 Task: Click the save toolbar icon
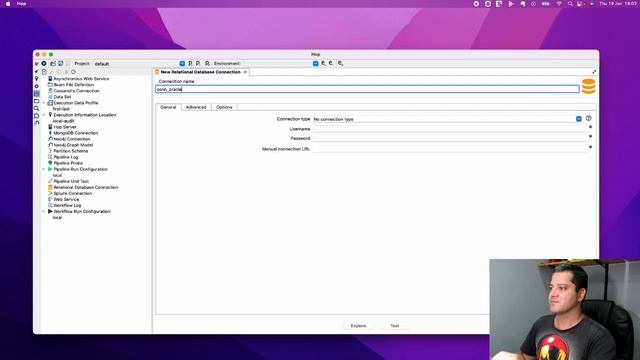tap(60, 64)
